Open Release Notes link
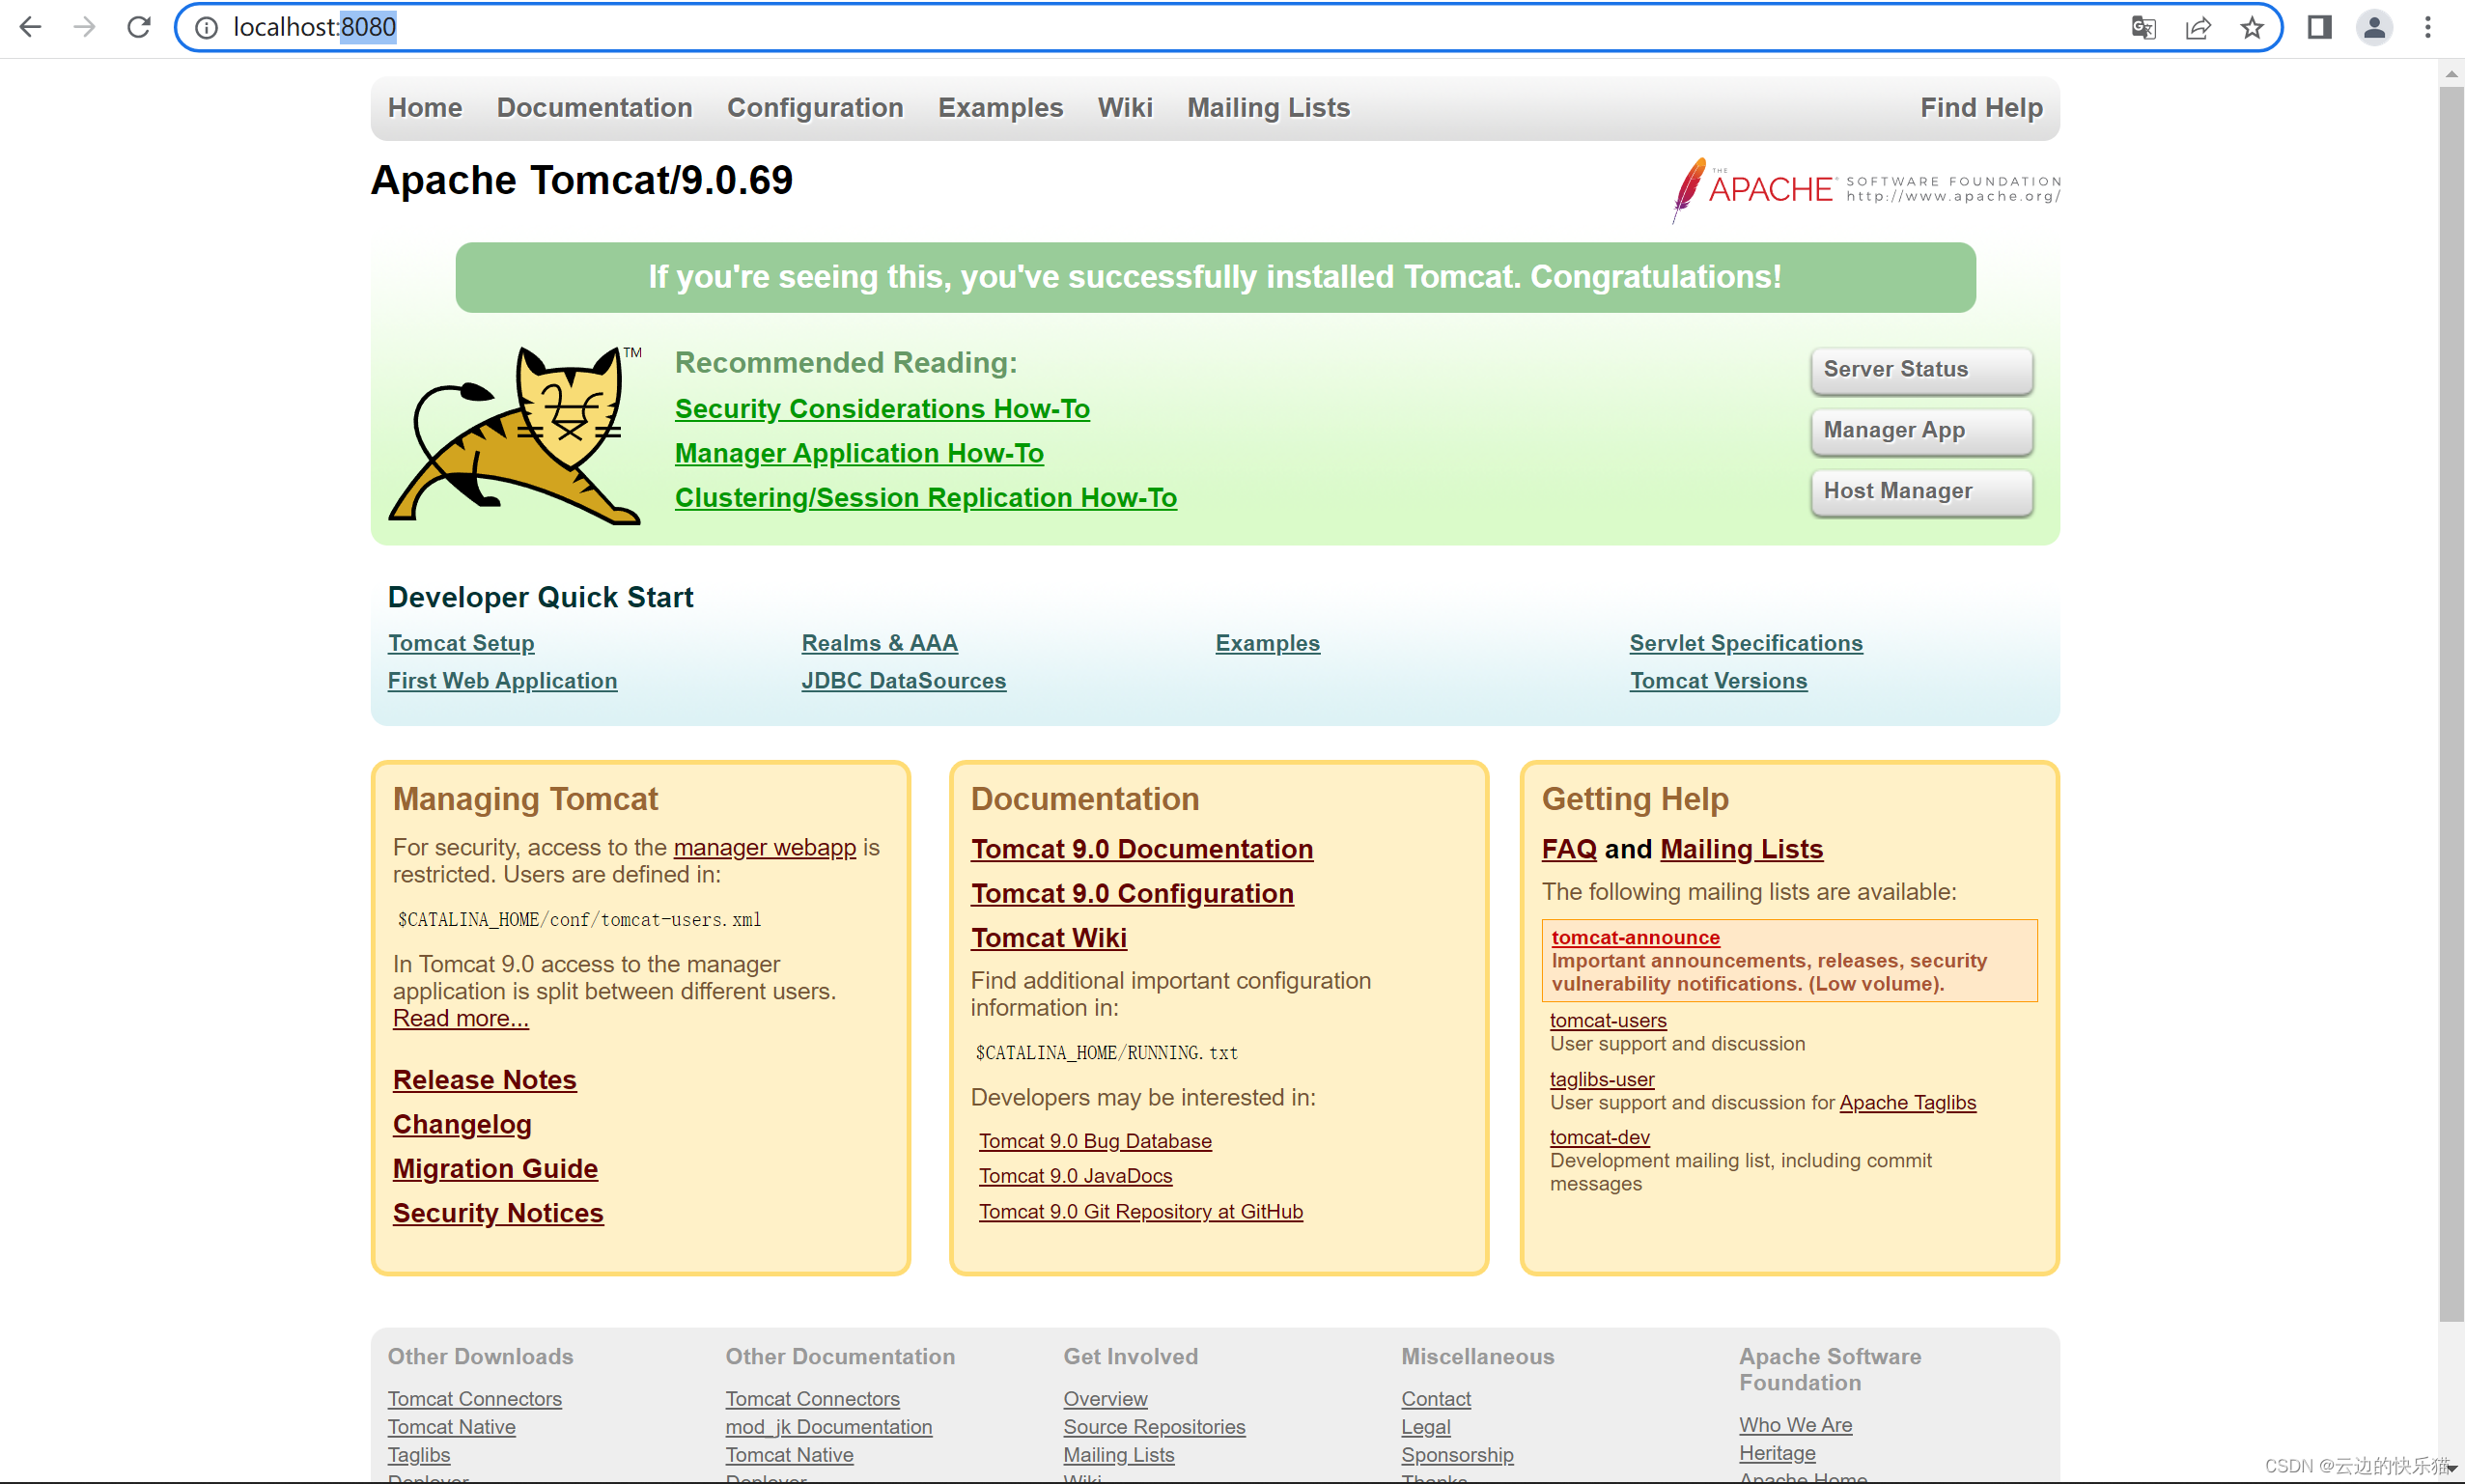 pyautogui.click(x=484, y=1080)
